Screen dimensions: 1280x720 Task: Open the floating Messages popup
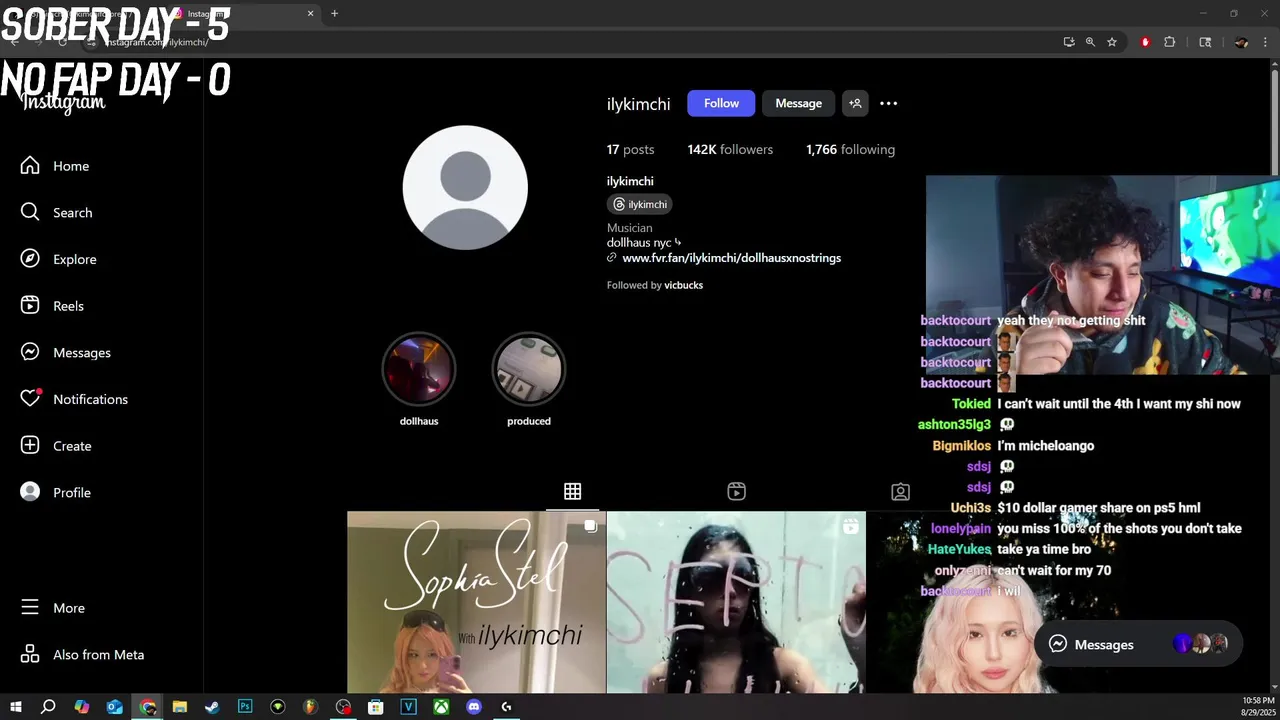click(x=1138, y=645)
